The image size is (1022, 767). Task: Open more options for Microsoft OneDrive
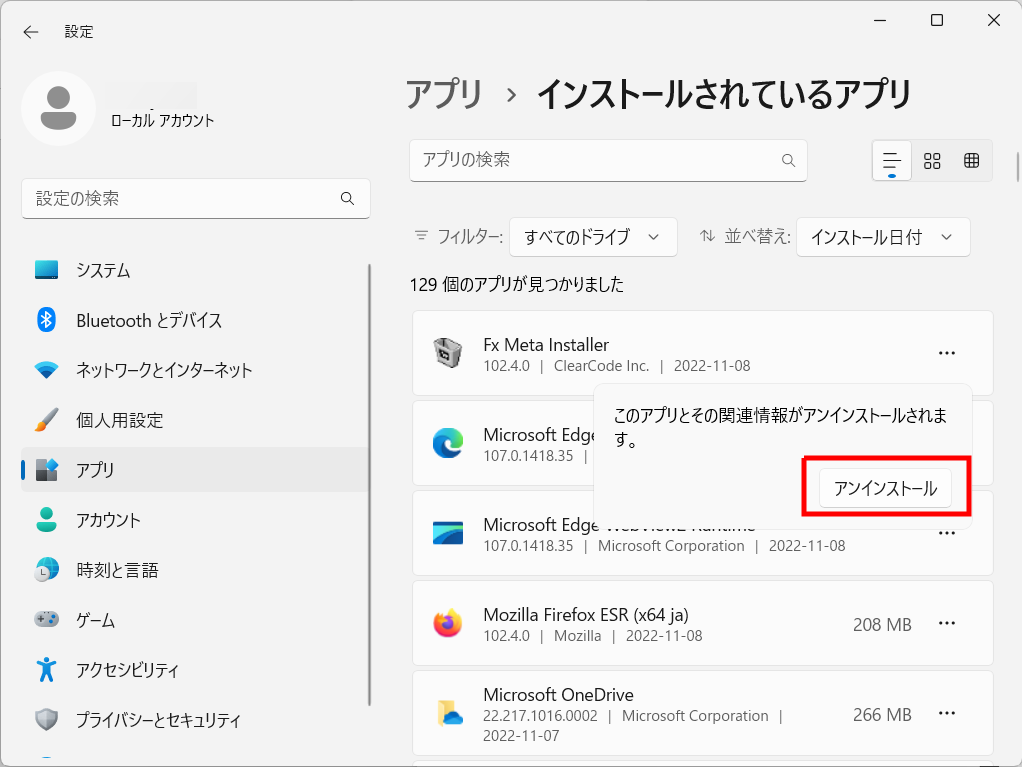click(946, 714)
